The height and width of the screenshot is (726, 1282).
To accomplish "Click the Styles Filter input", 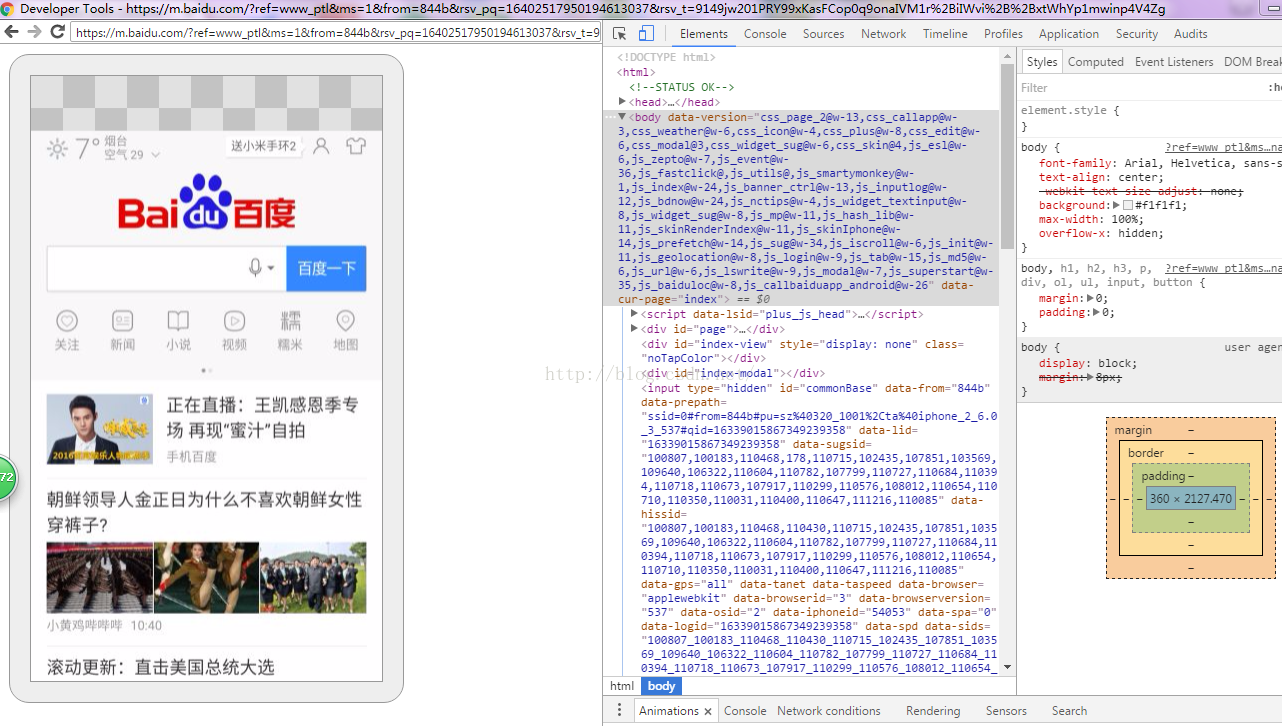I will pos(1140,88).
